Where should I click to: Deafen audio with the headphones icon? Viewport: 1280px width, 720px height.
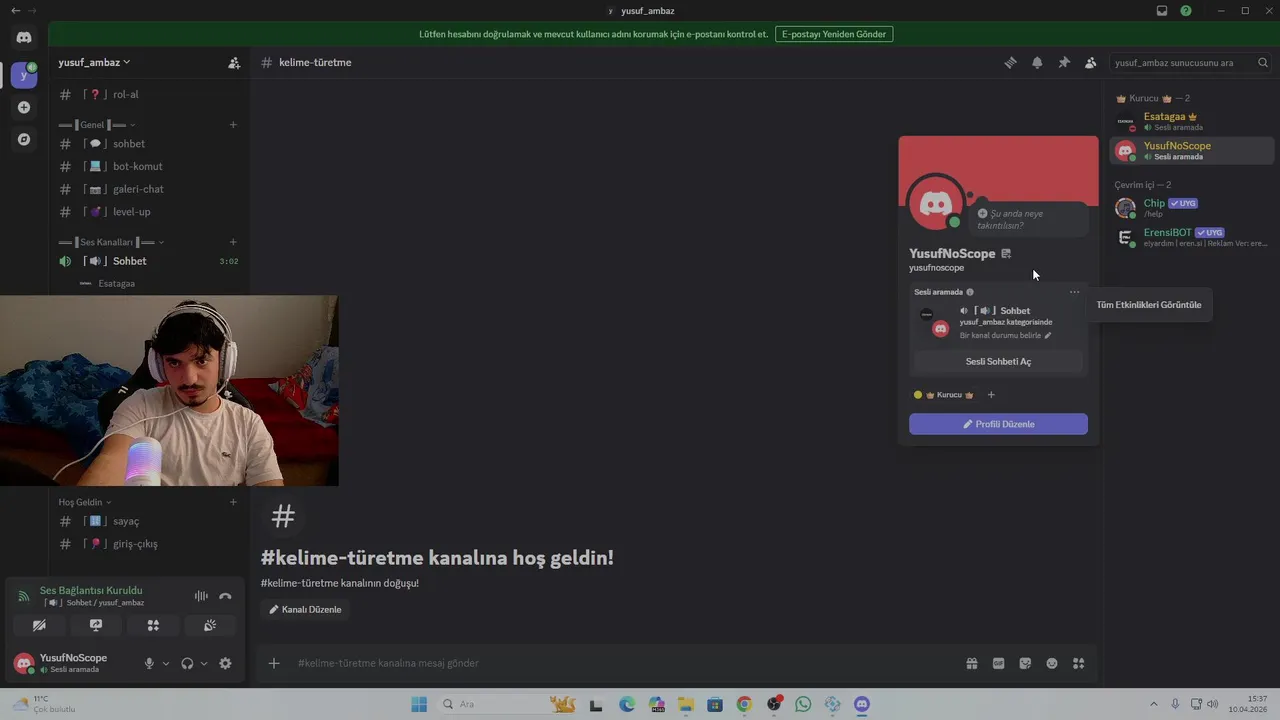(x=187, y=663)
